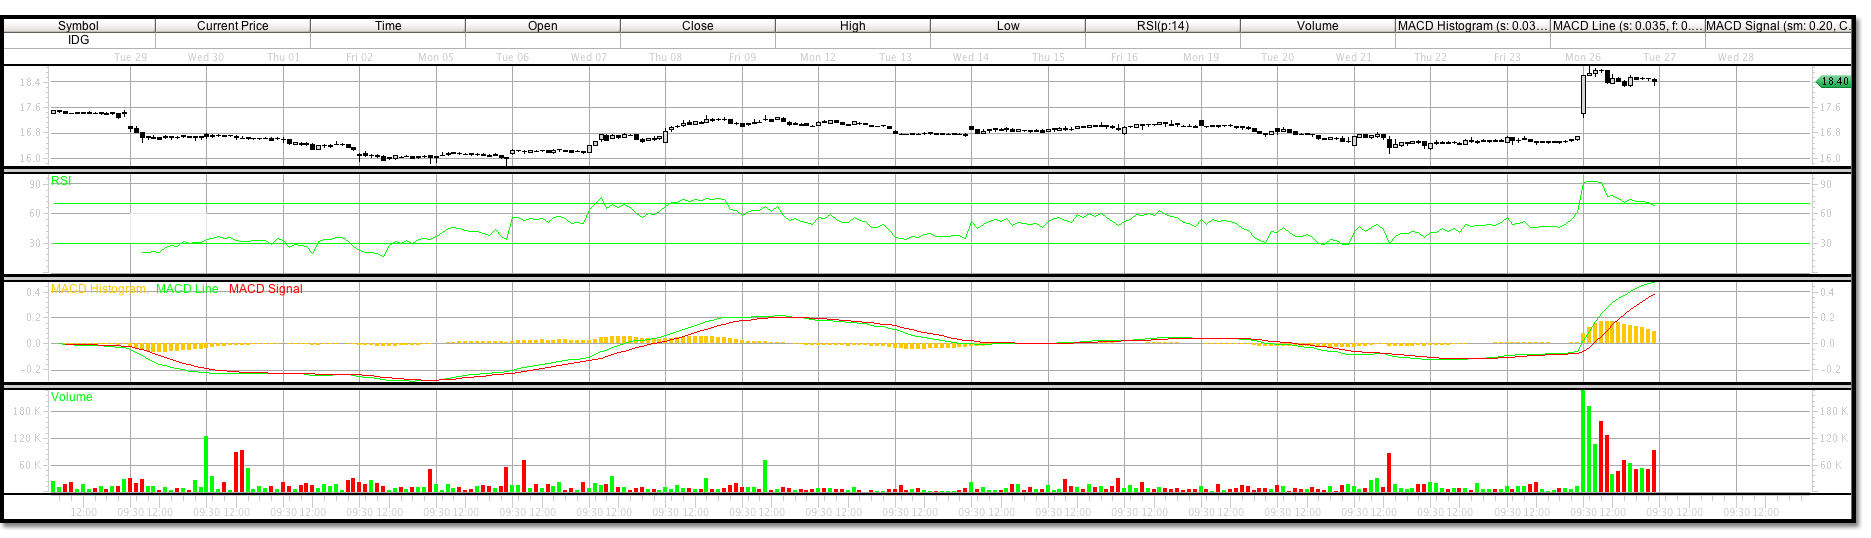This screenshot has width=1871, height=538.
Task: Click the Volume legend label in bottom panel
Action: 72,397
